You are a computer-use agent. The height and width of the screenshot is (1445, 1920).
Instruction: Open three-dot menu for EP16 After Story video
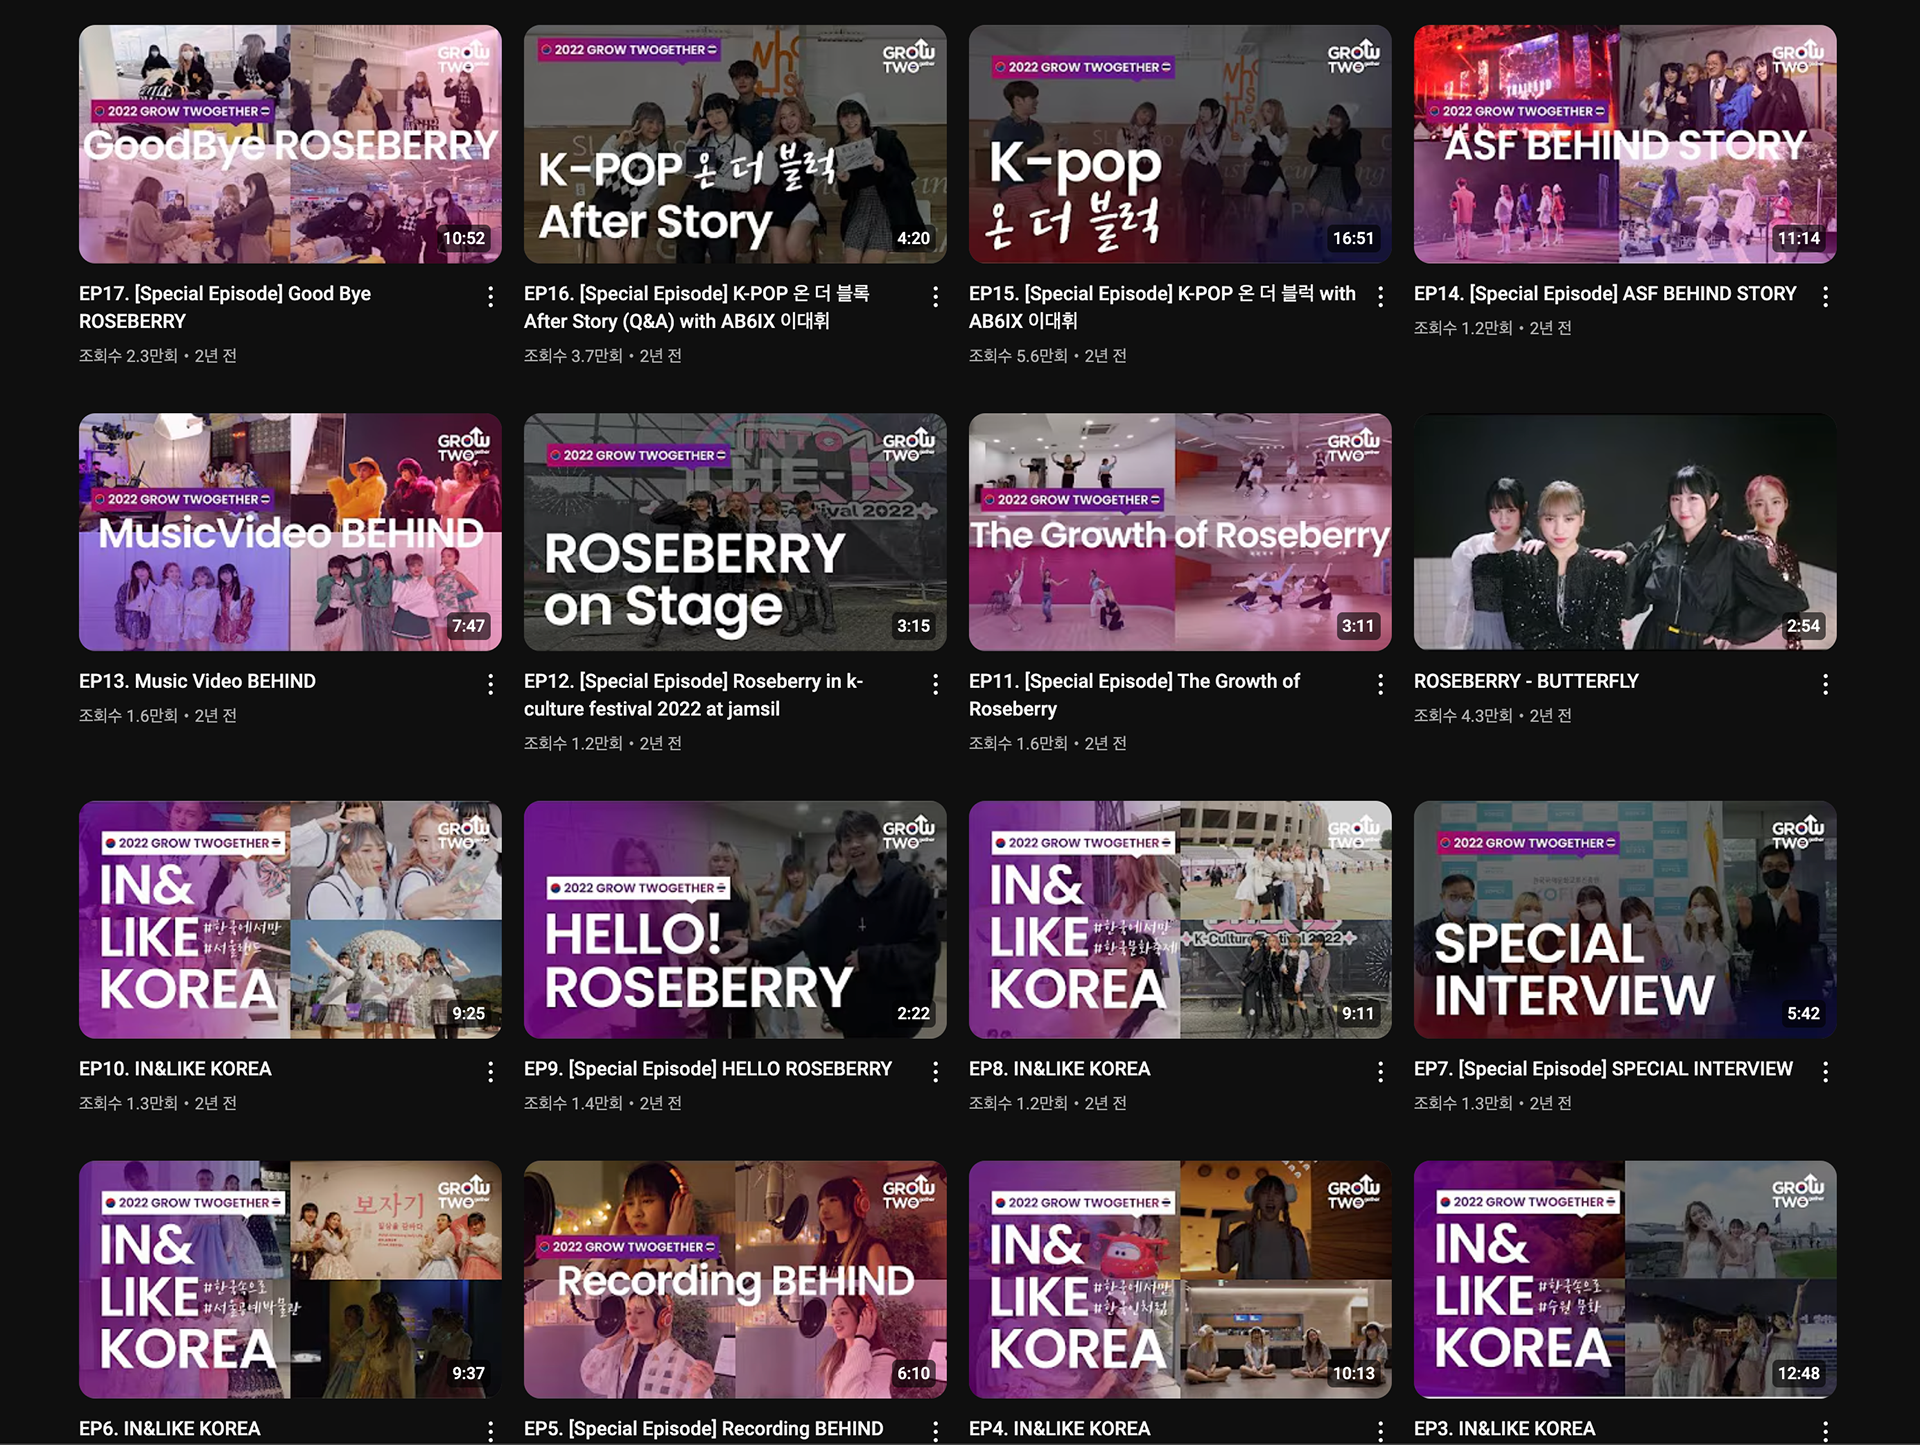pos(935,297)
